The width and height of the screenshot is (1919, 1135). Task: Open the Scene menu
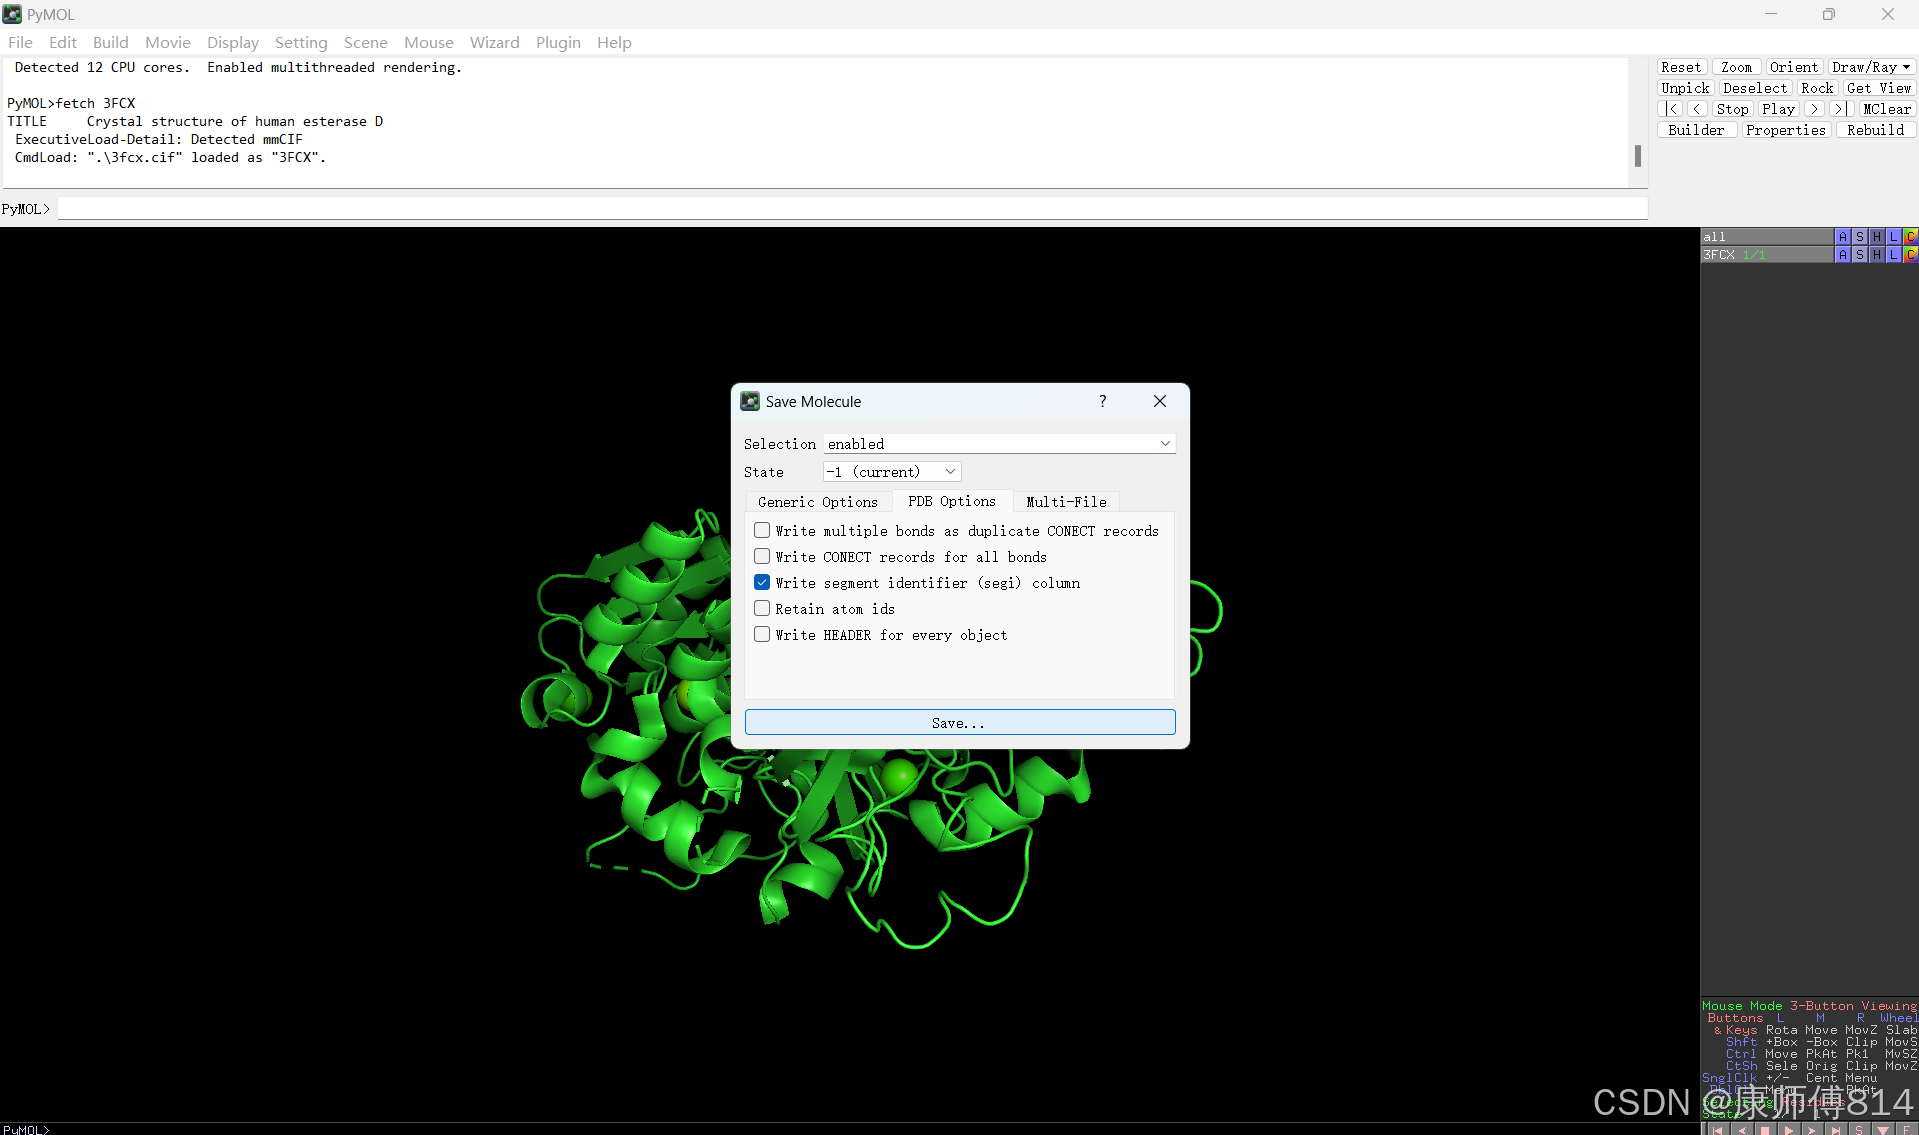[x=365, y=42]
